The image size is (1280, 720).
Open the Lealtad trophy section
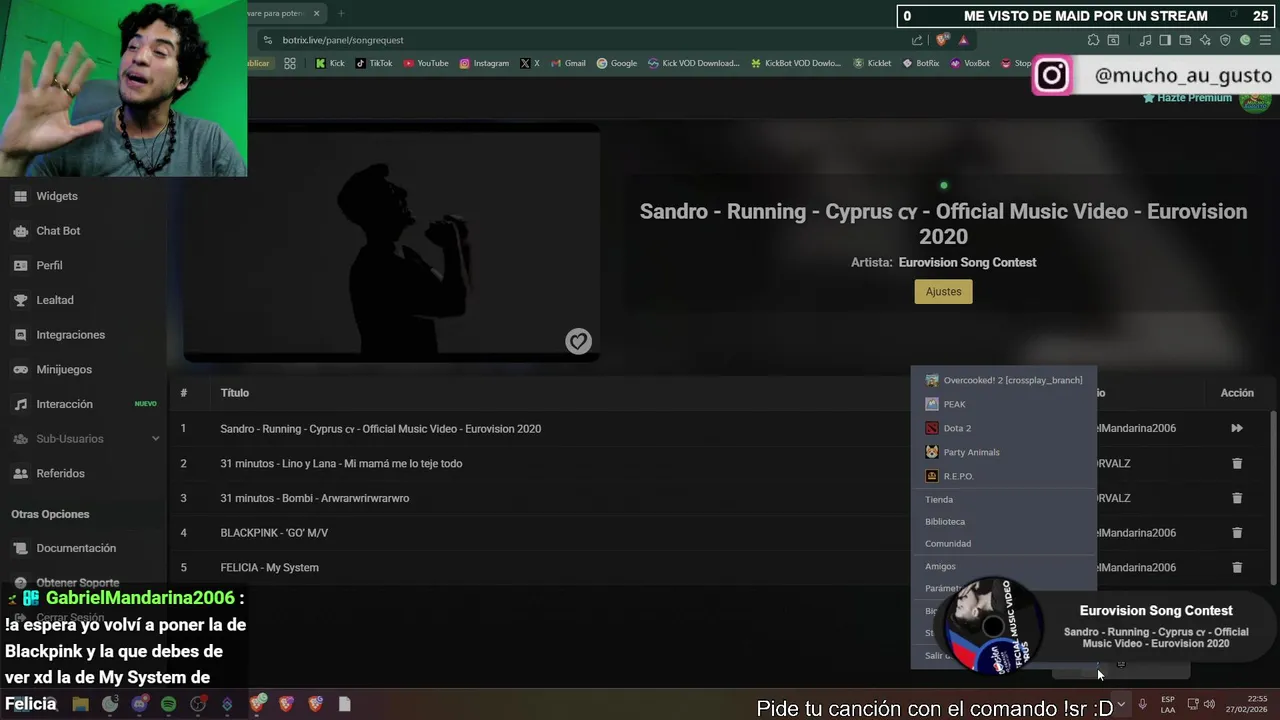(x=55, y=300)
